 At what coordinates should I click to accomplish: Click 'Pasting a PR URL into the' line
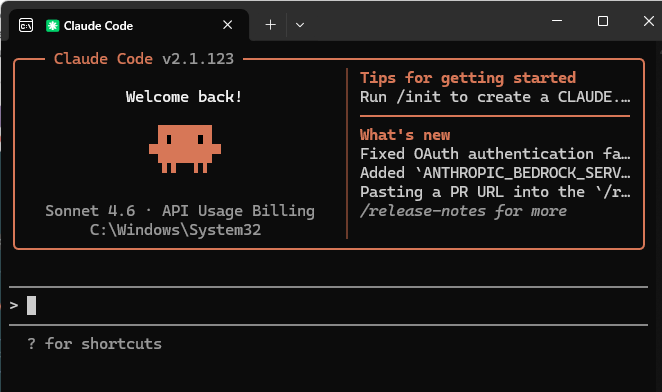click(x=495, y=192)
